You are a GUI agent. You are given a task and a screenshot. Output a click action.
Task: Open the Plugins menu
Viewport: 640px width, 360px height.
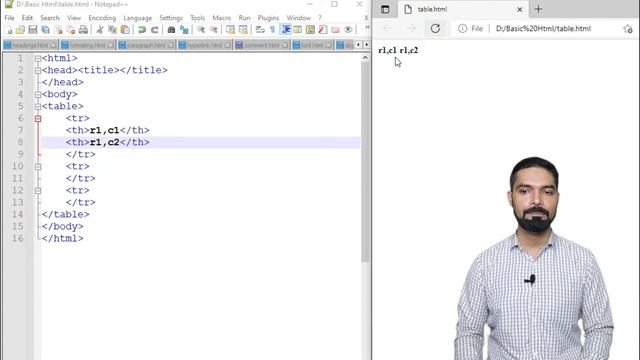coord(268,18)
